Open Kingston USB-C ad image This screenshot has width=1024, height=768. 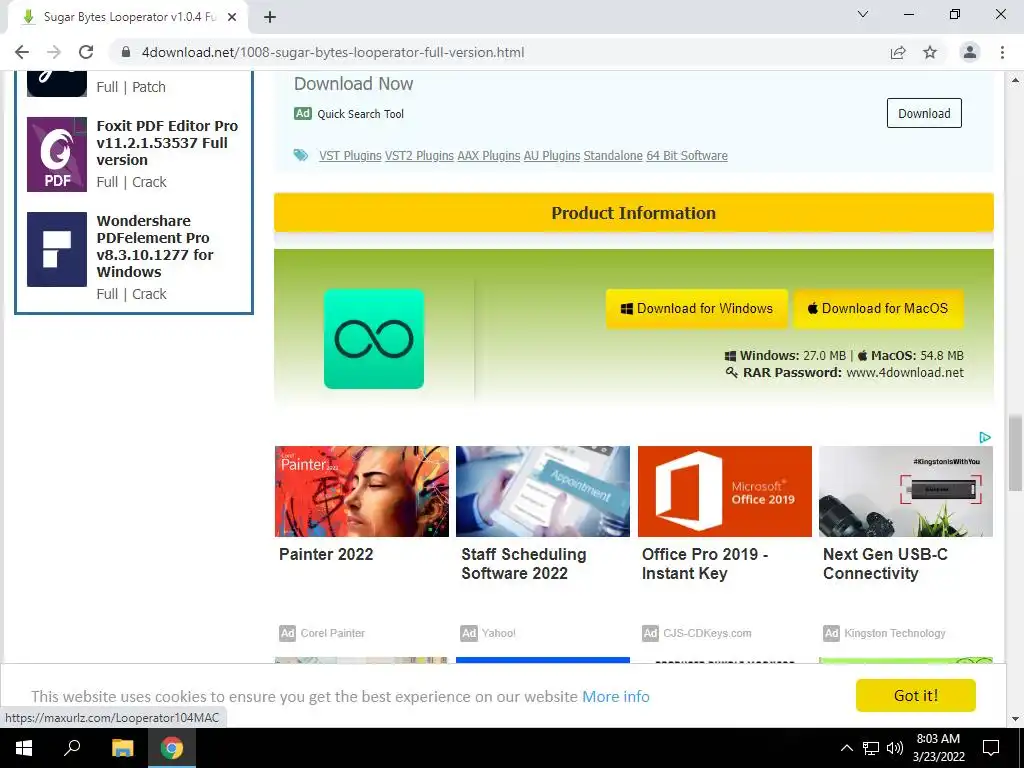(906, 491)
